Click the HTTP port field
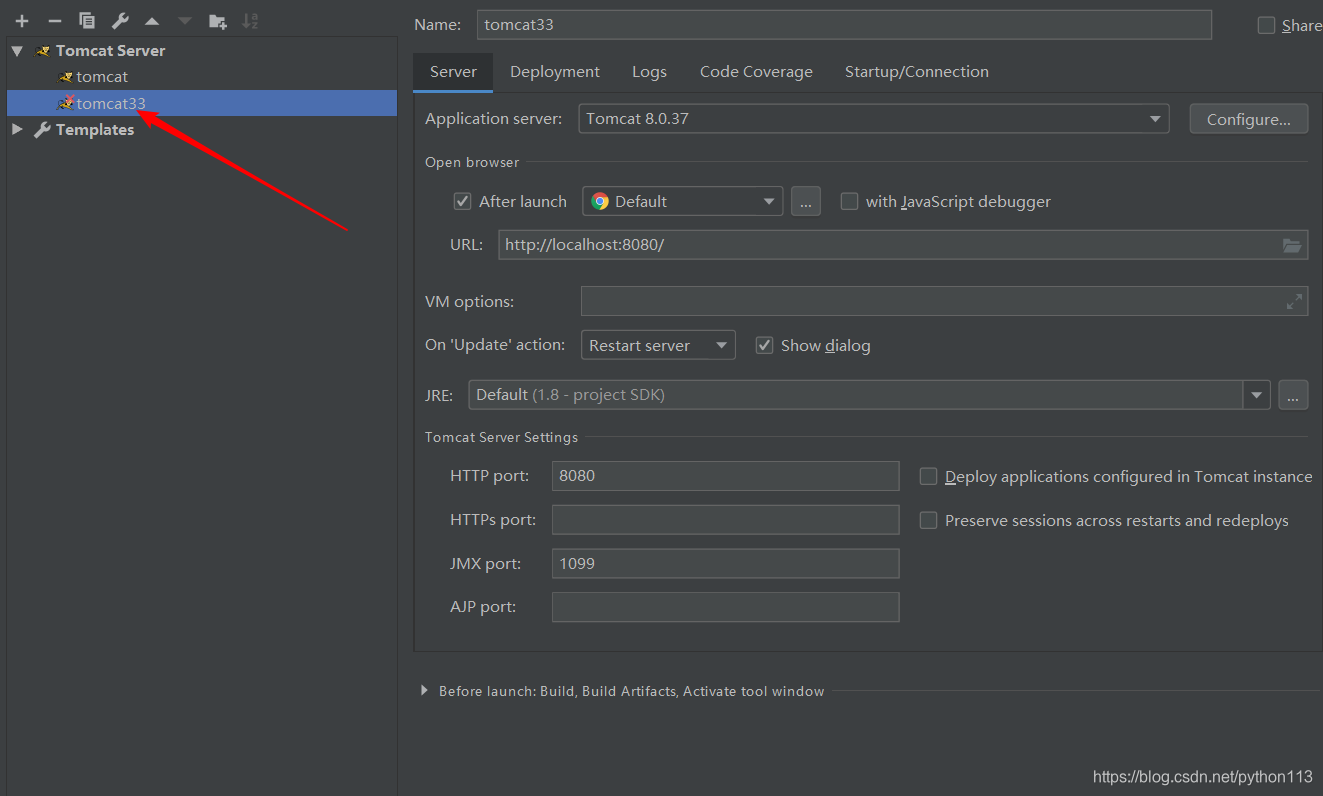1323x796 pixels. (725, 476)
